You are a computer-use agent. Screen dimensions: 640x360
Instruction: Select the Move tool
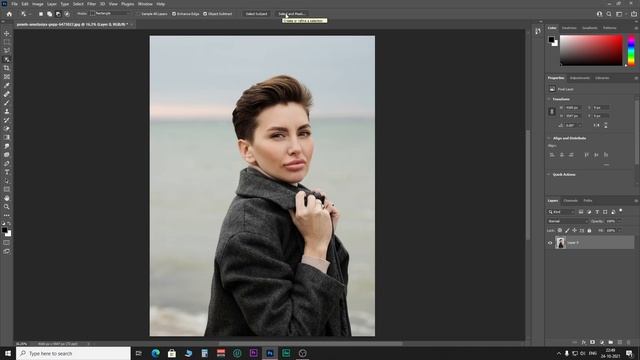click(x=7, y=33)
